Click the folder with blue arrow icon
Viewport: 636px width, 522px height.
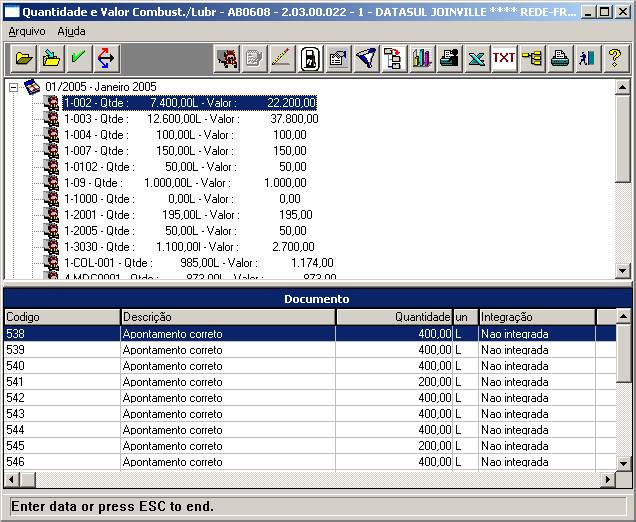click(x=52, y=58)
